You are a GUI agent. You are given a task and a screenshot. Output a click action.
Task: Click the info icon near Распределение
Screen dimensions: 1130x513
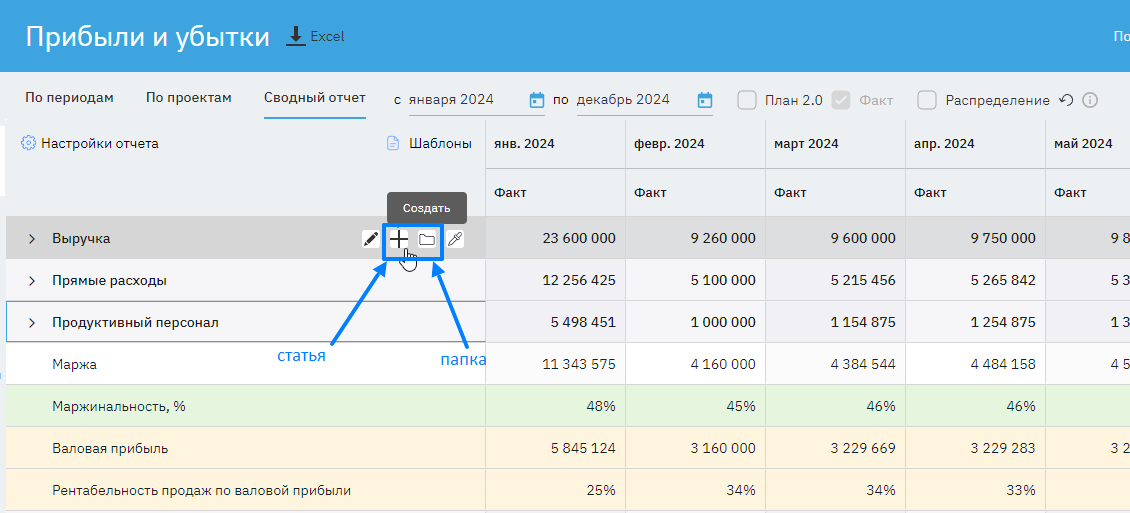click(1090, 100)
